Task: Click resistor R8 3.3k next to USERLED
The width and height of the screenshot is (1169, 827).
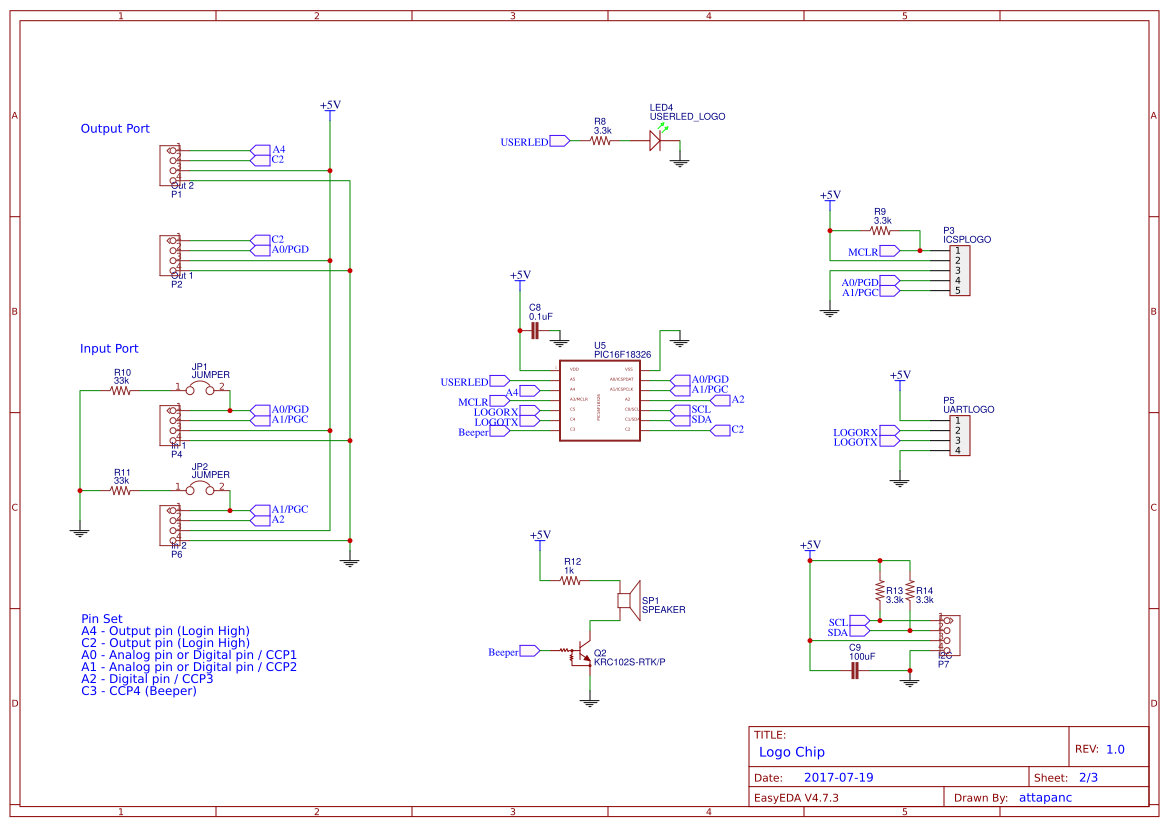Action: (599, 142)
